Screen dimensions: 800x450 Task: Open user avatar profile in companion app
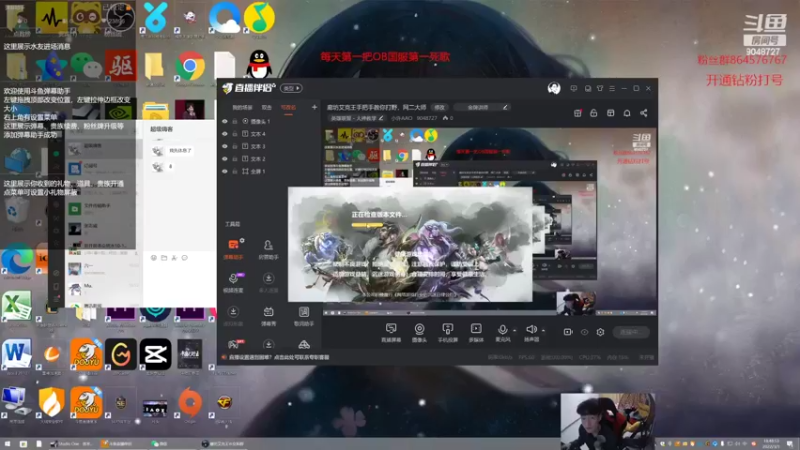click(554, 88)
